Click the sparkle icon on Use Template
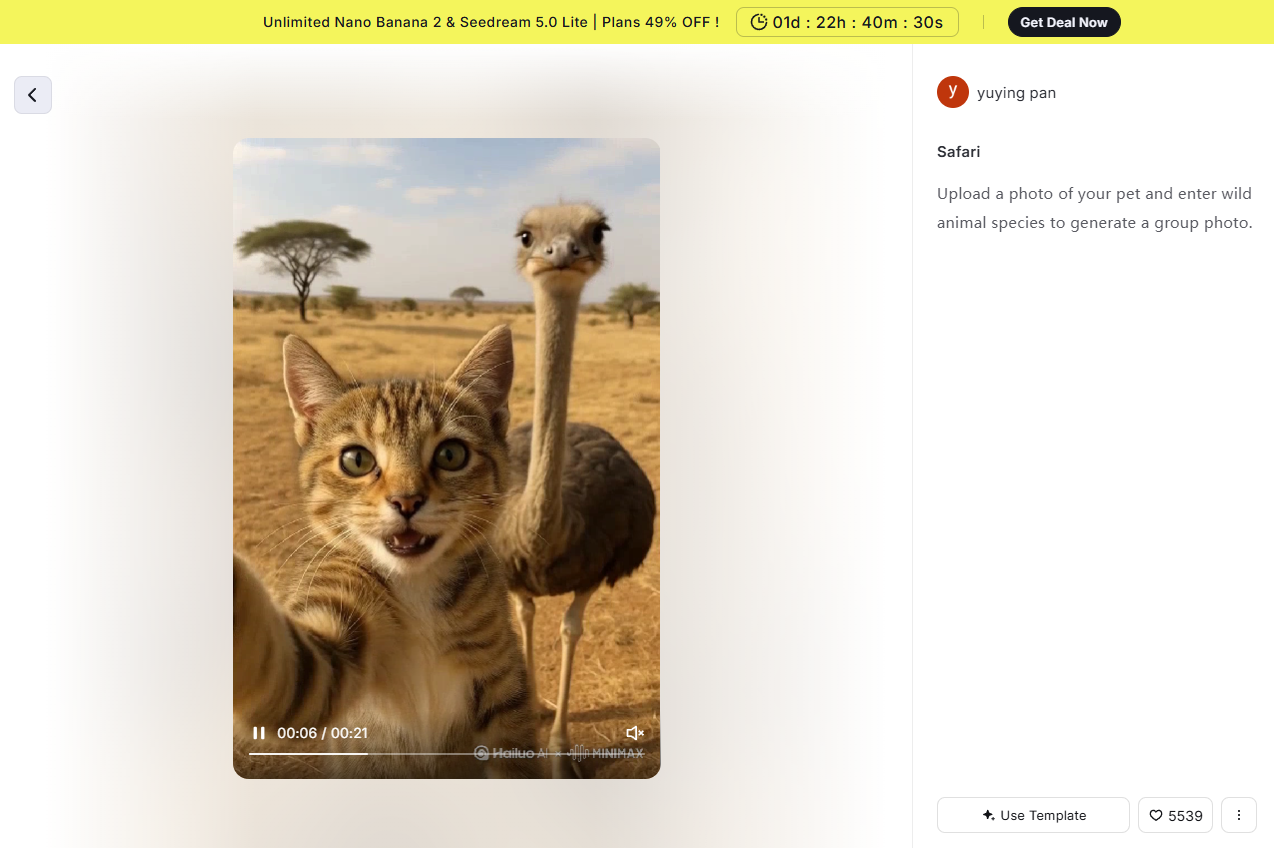 tap(986, 815)
